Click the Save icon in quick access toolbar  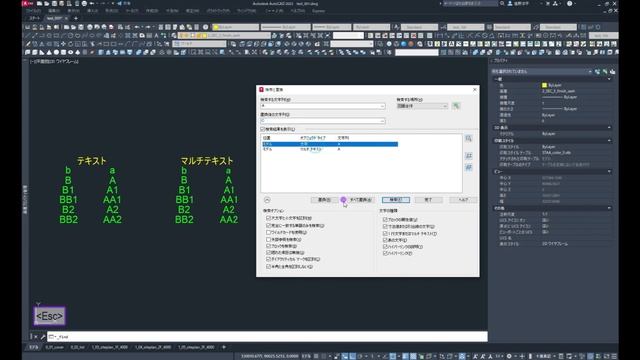(x=54, y=3)
